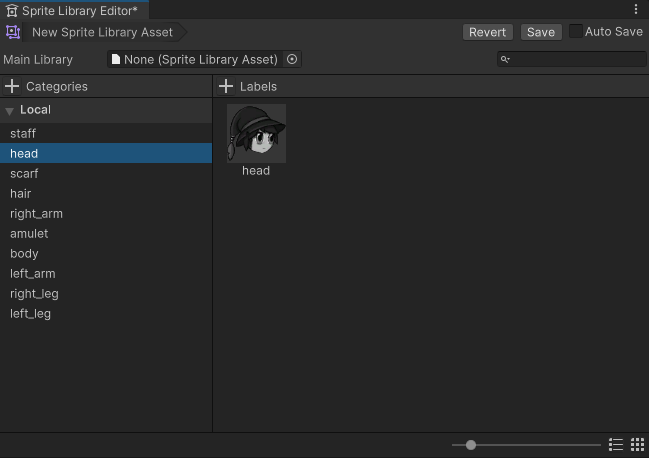Select the staff category
Image resolution: width=649 pixels, height=458 pixels.
23,134
